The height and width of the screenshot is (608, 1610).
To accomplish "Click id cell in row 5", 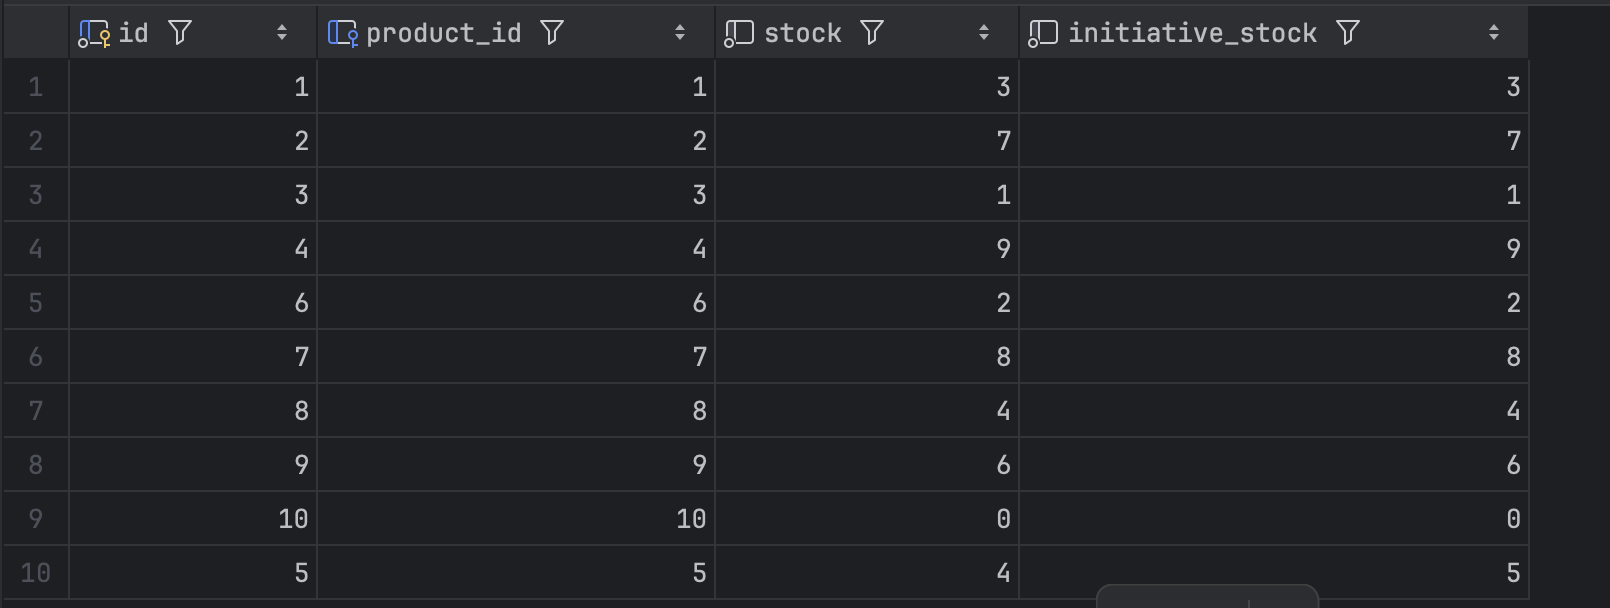I will click(x=193, y=303).
